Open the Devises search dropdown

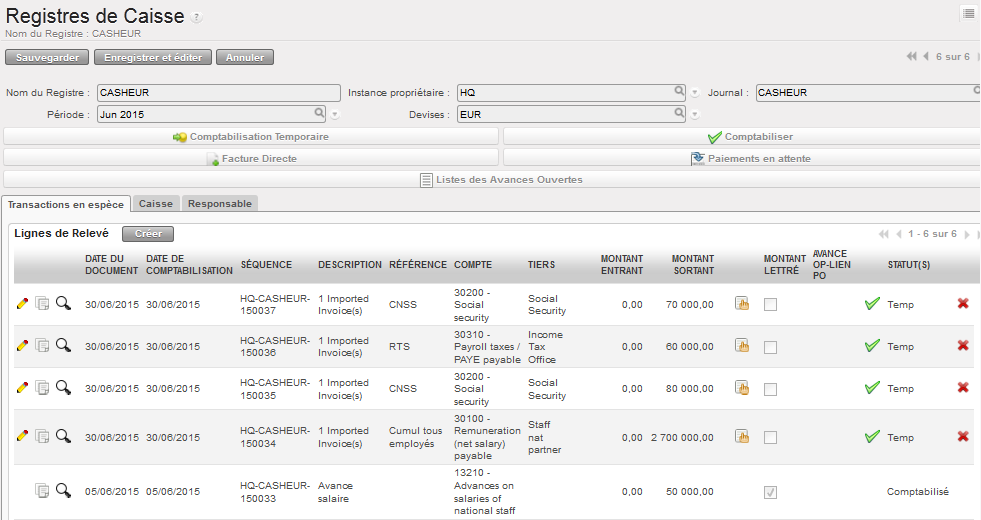(679, 114)
